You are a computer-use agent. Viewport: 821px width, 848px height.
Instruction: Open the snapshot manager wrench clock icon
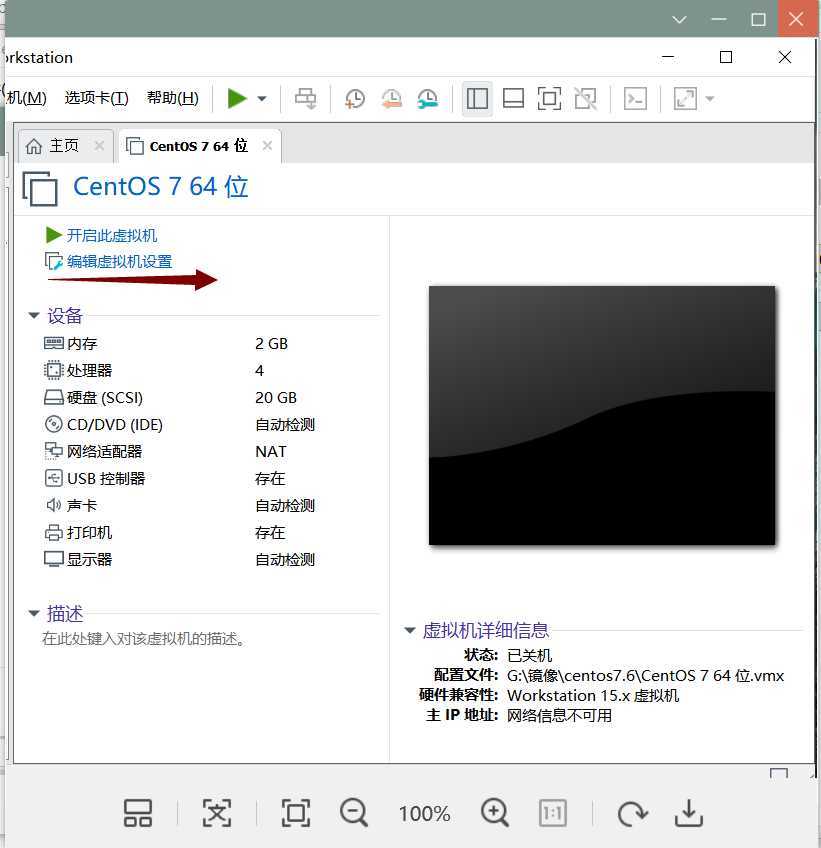pyautogui.click(x=428, y=99)
